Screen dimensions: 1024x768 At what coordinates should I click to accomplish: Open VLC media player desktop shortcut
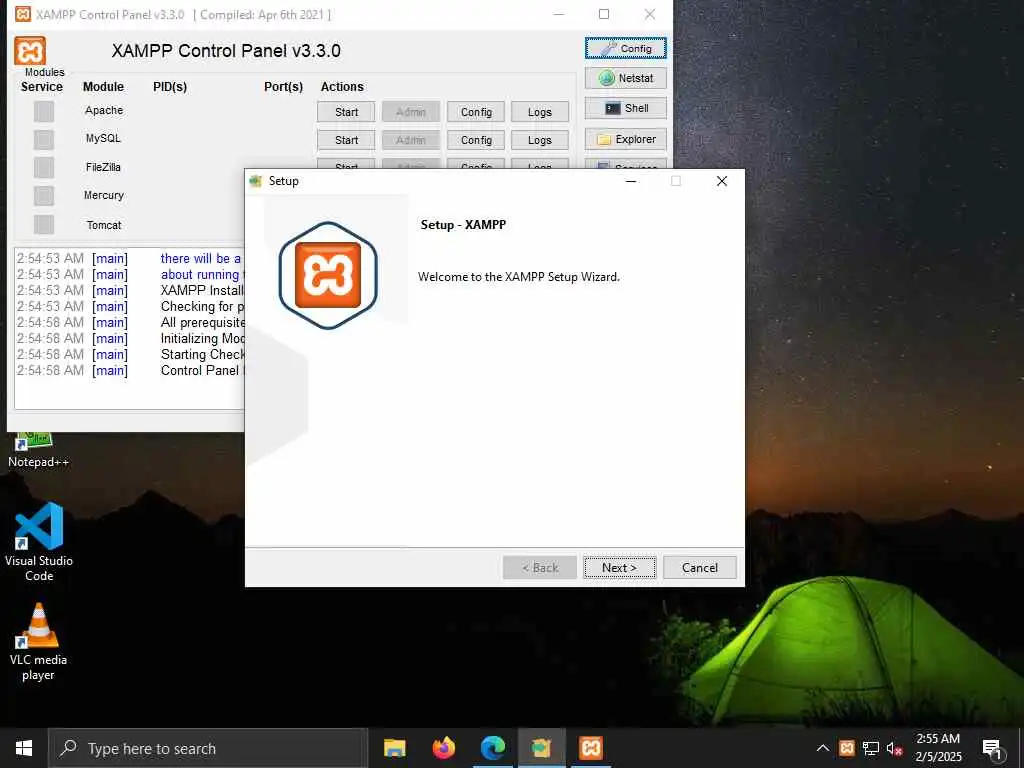click(x=39, y=642)
